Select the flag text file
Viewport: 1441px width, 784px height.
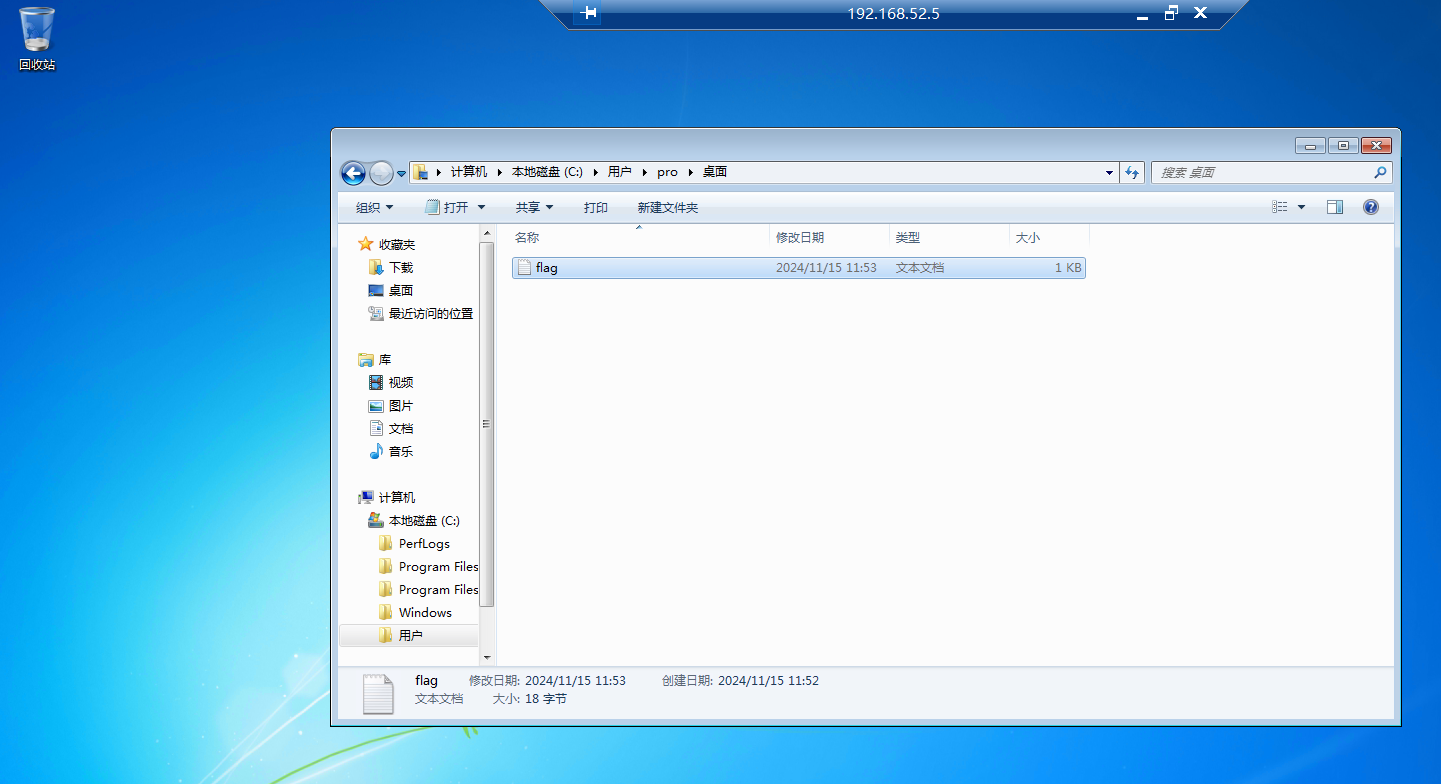coord(547,268)
